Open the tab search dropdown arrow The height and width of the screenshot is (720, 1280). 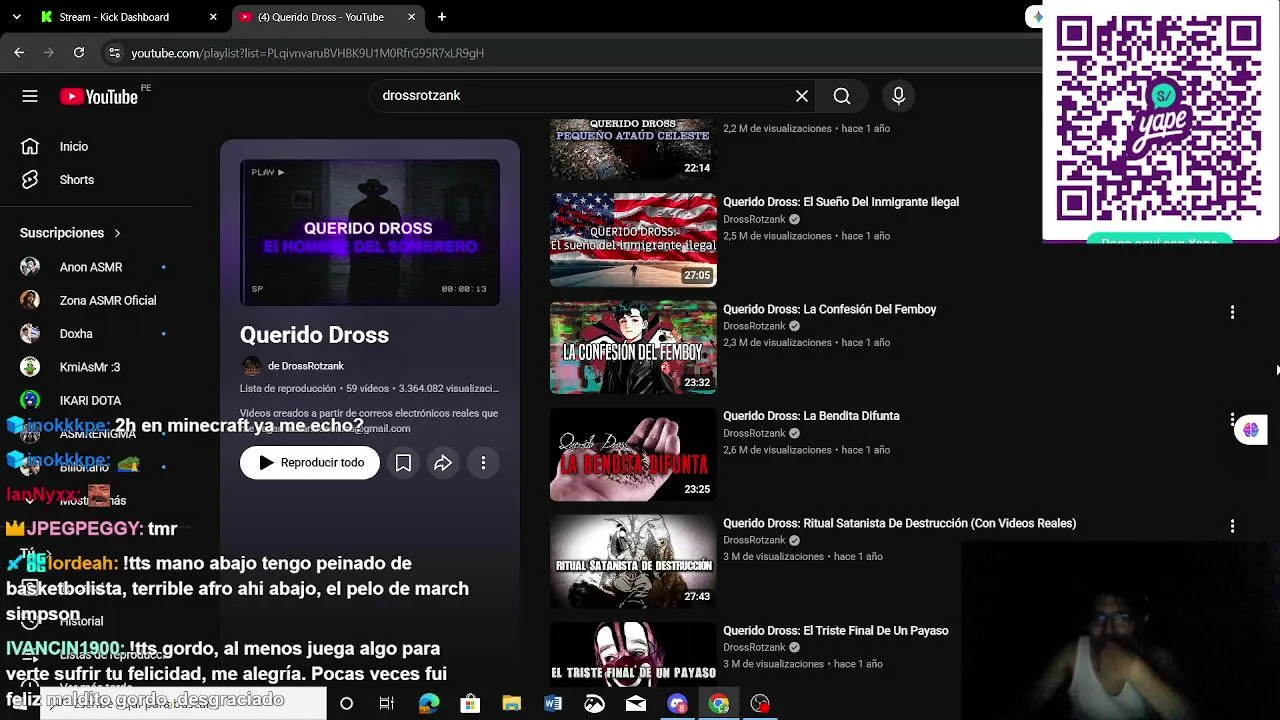pos(19,17)
